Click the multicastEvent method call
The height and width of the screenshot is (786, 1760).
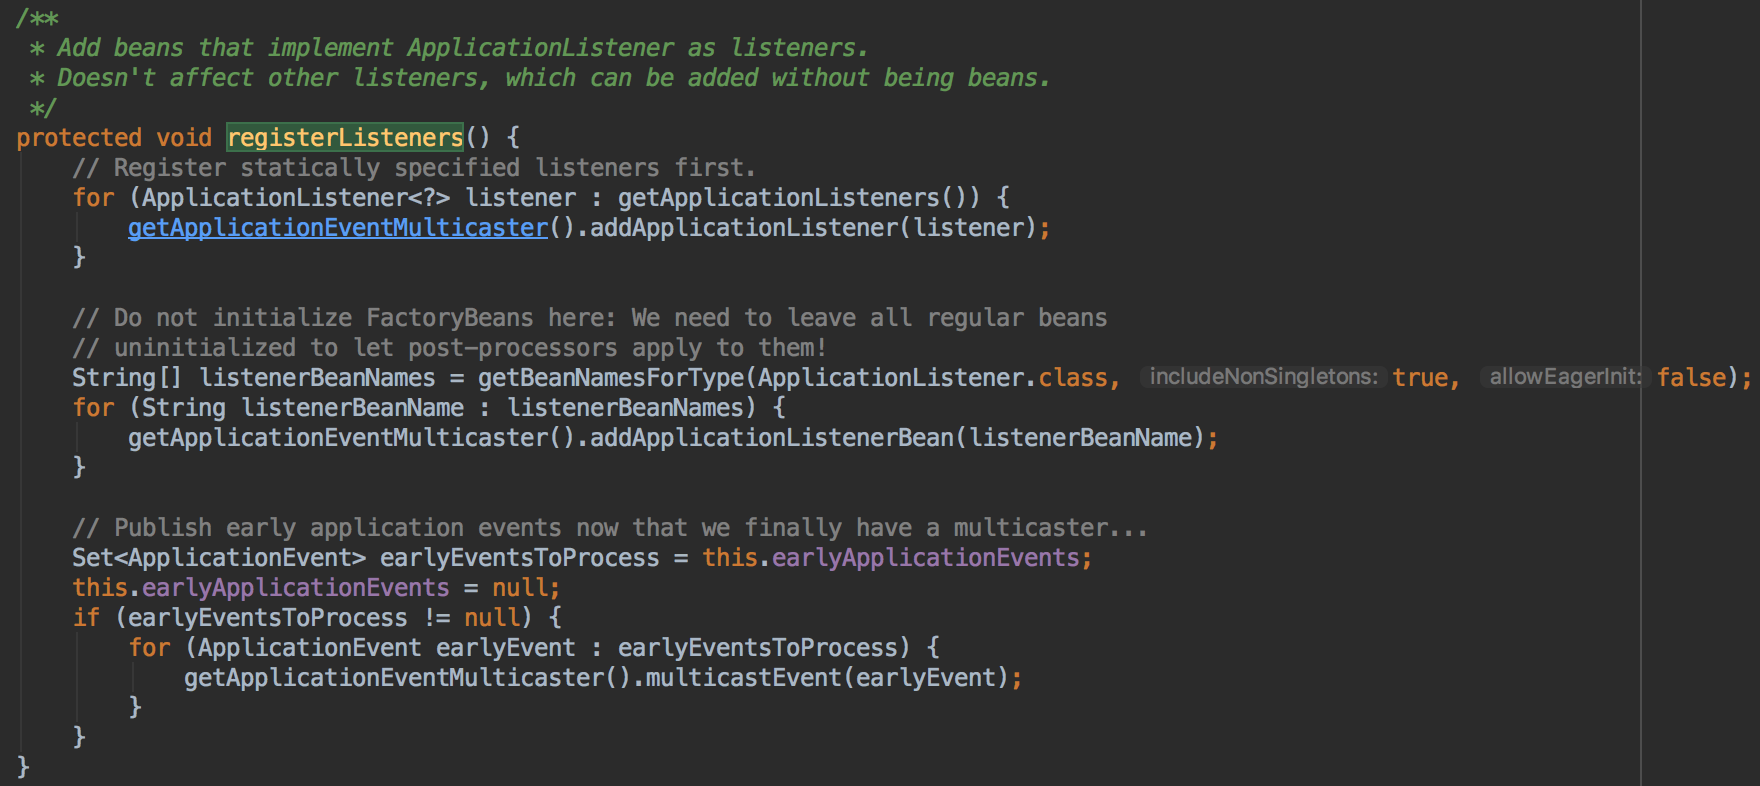pyautogui.click(x=743, y=678)
